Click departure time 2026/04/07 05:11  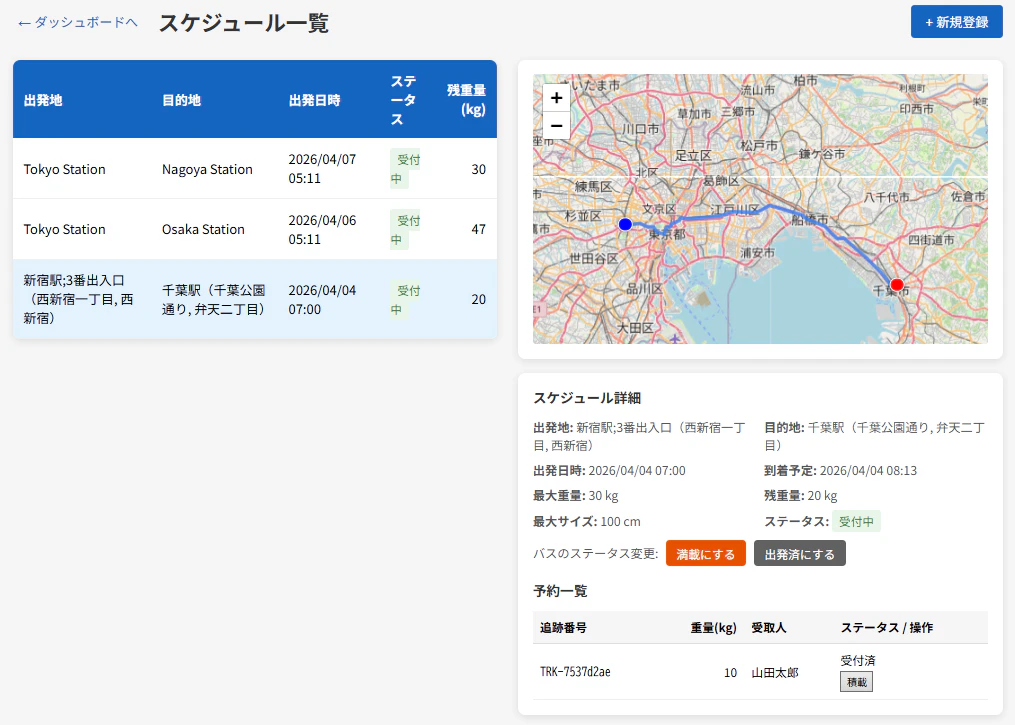[322, 168]
